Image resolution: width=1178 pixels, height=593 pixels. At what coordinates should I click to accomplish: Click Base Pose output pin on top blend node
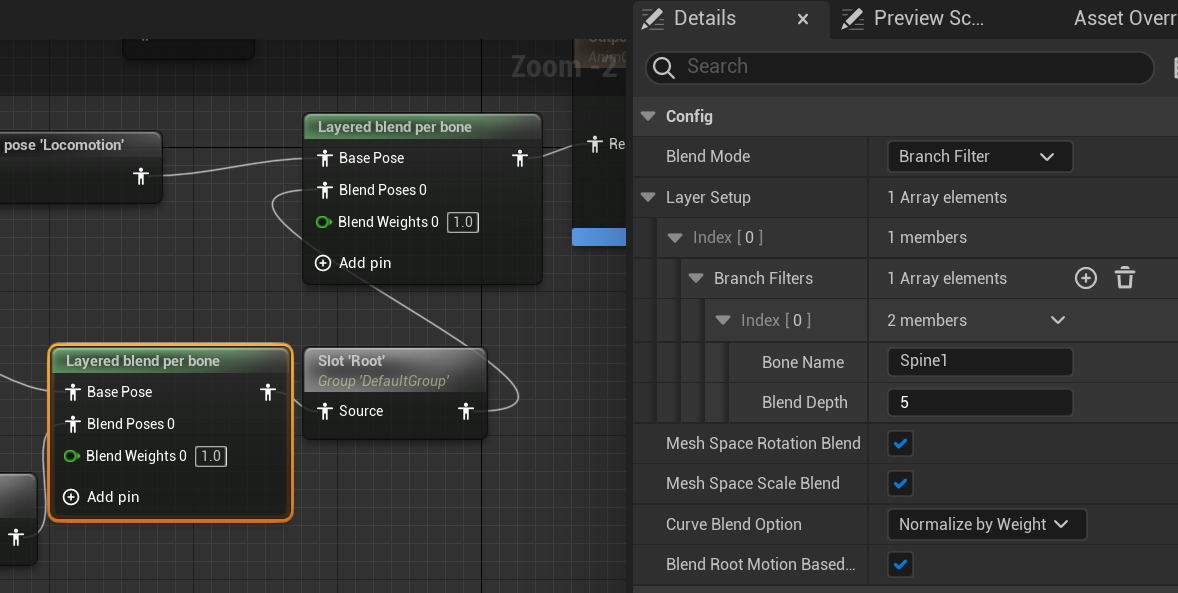tap(520, 158)
